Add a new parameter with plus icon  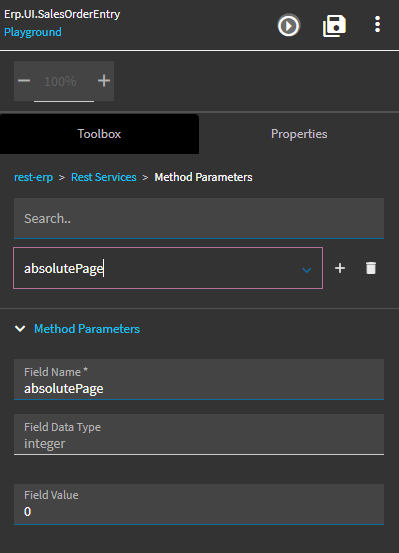(340, 268)
